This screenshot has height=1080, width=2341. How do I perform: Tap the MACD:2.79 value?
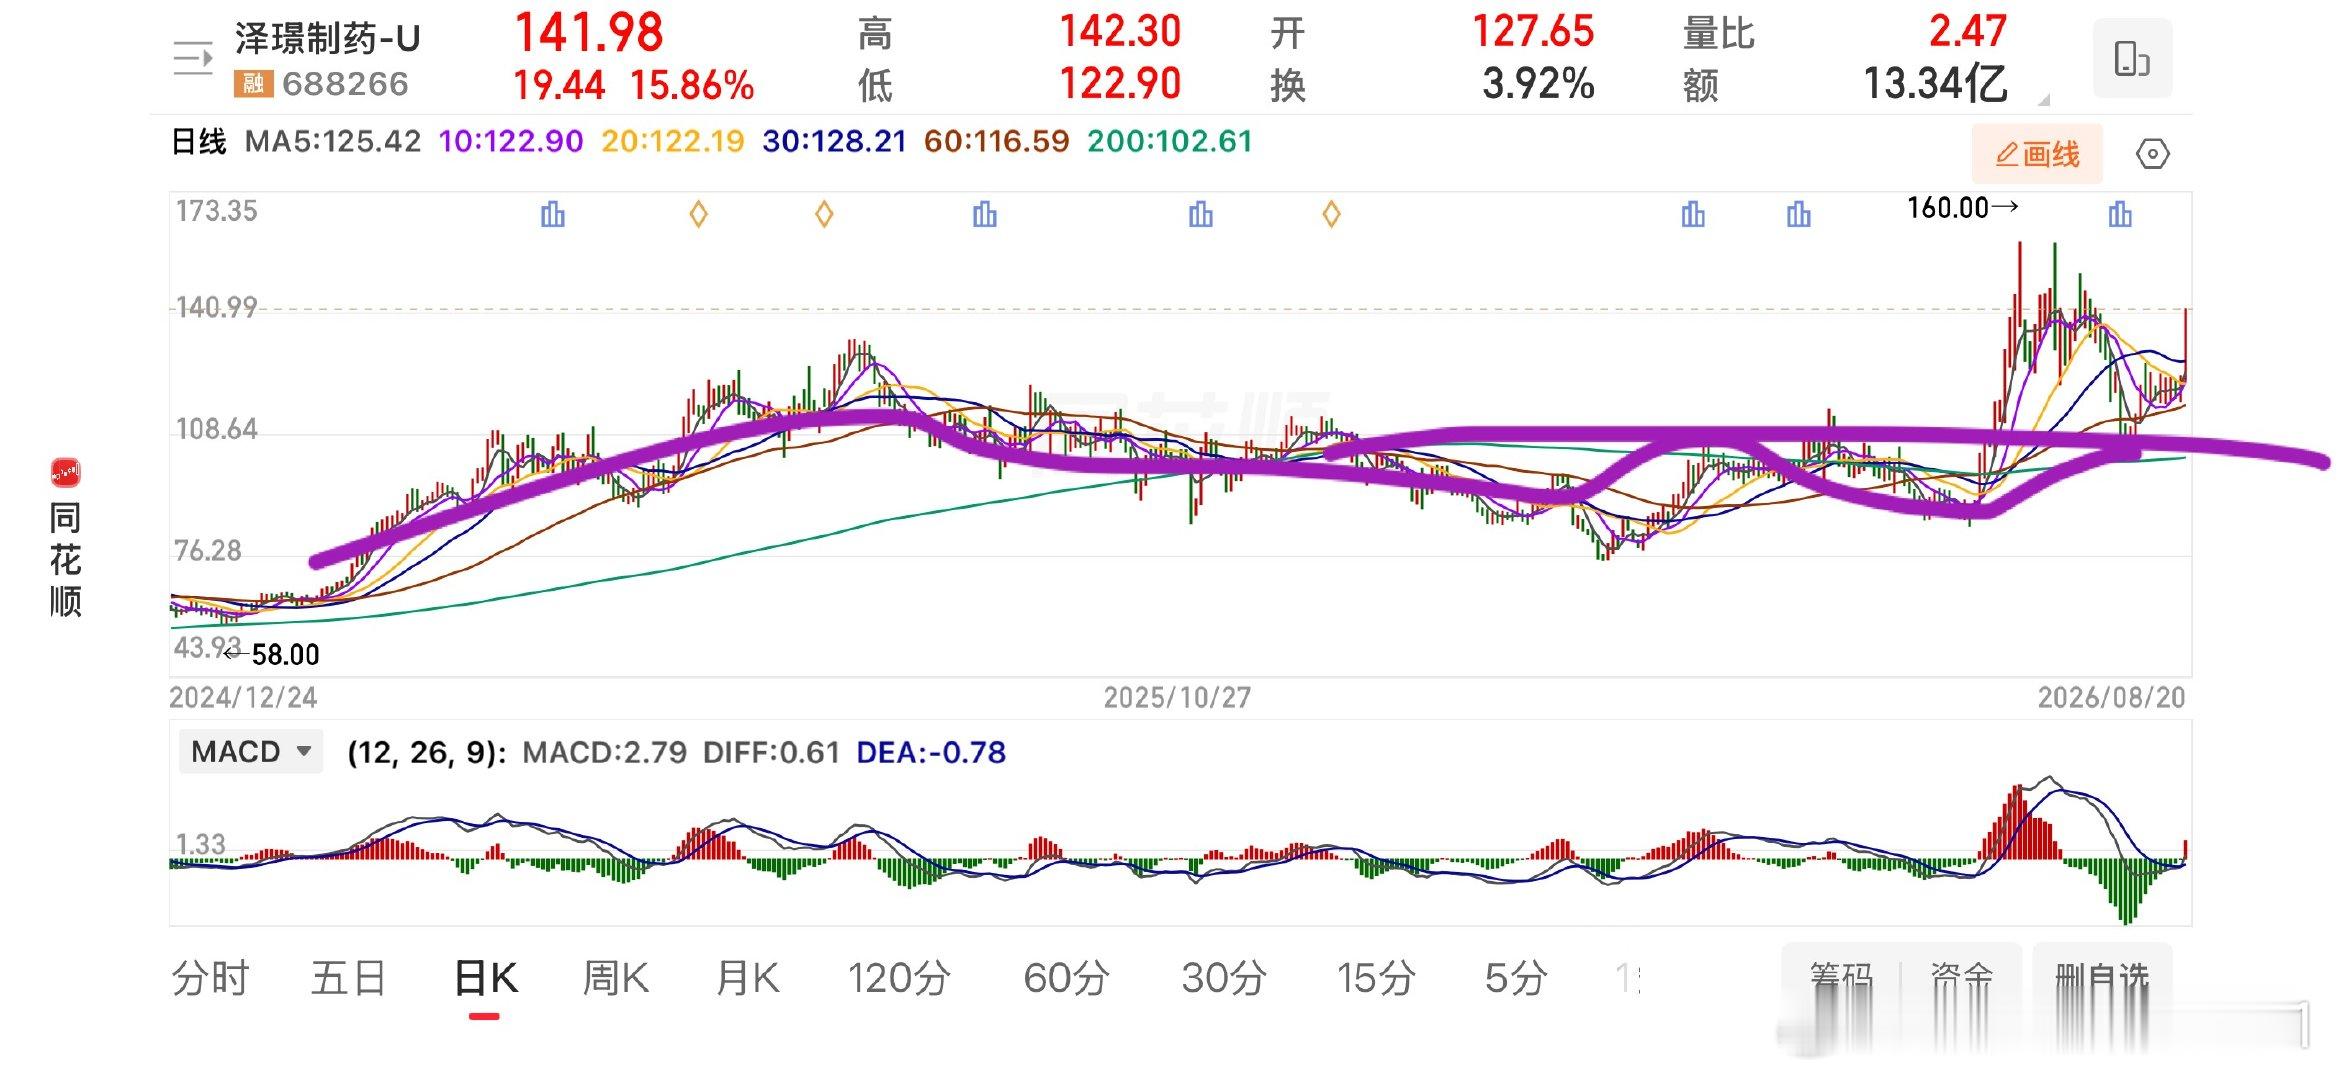pyautogui.click(x=605, y=752)
